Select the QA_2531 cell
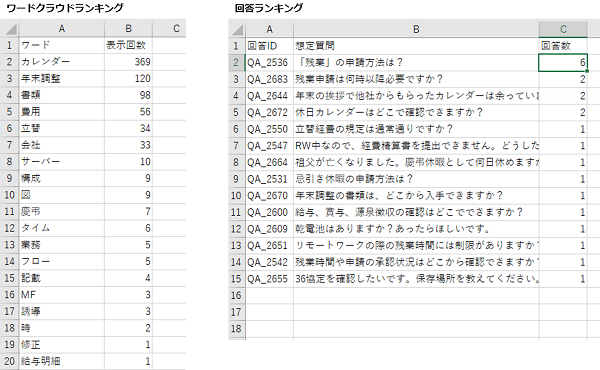The image size is (600, 370). point(269,179)
